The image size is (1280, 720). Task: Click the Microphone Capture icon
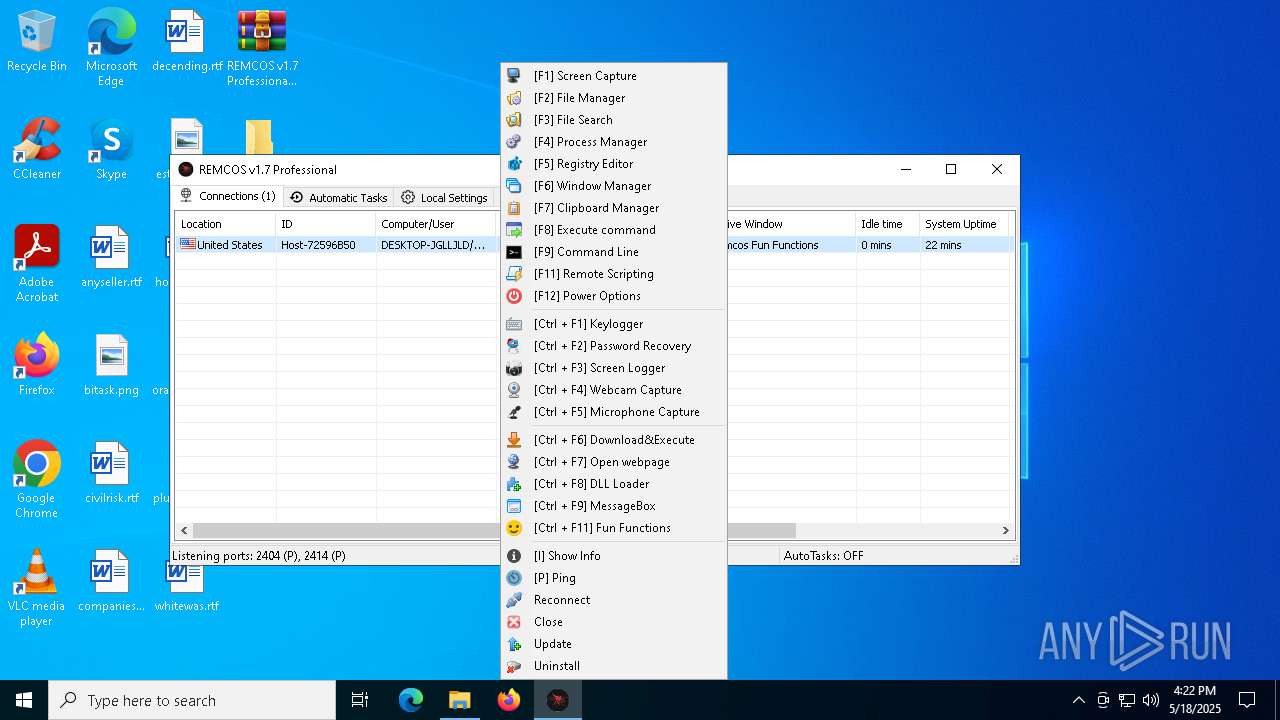(514, 412)
